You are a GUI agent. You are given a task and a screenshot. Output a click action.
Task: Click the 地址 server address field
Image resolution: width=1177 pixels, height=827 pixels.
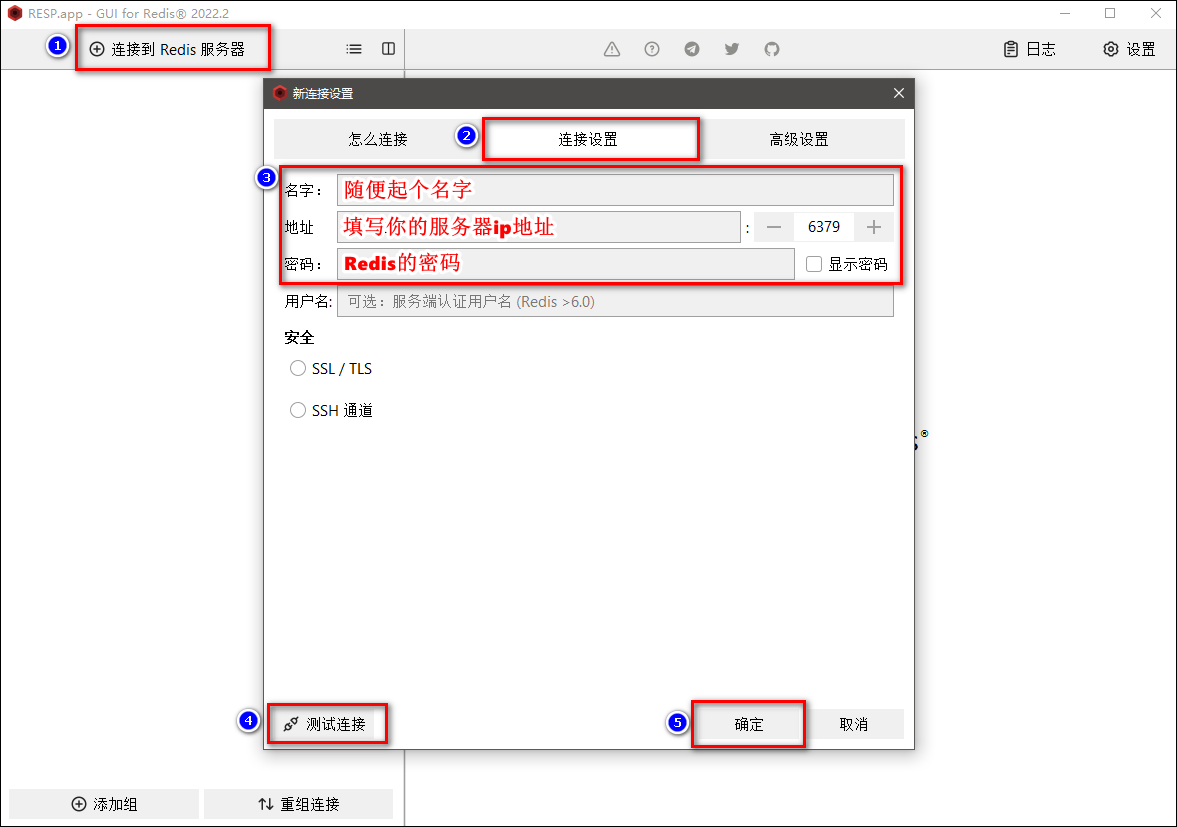click(x=538, y=227)
